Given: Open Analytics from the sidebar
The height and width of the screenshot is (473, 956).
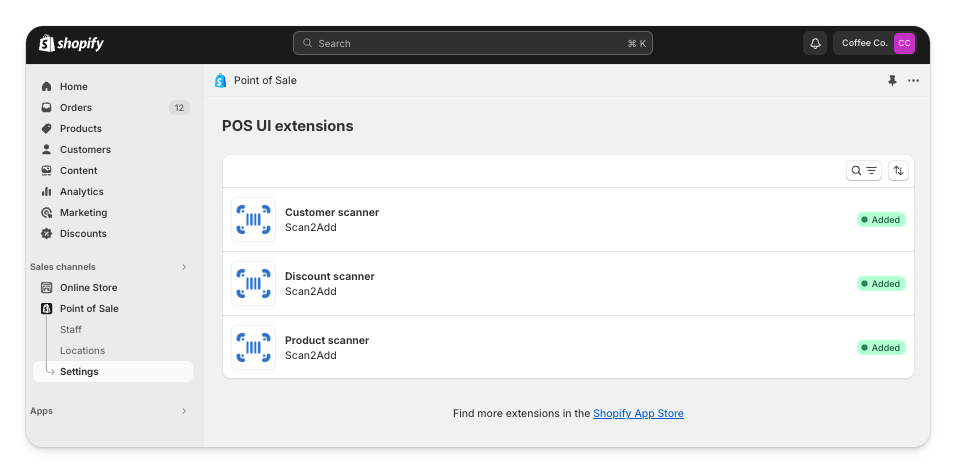Looking at the screenshot, I should coord(81,192).
